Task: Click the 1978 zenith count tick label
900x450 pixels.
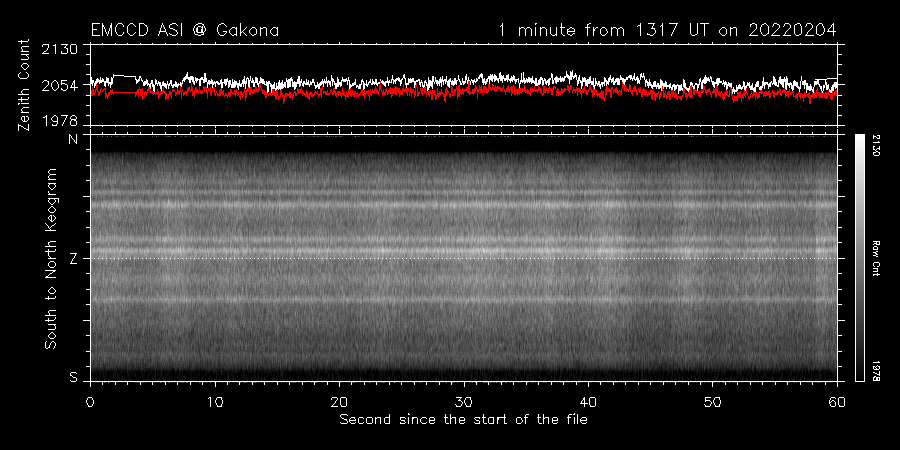Action: 60,121
